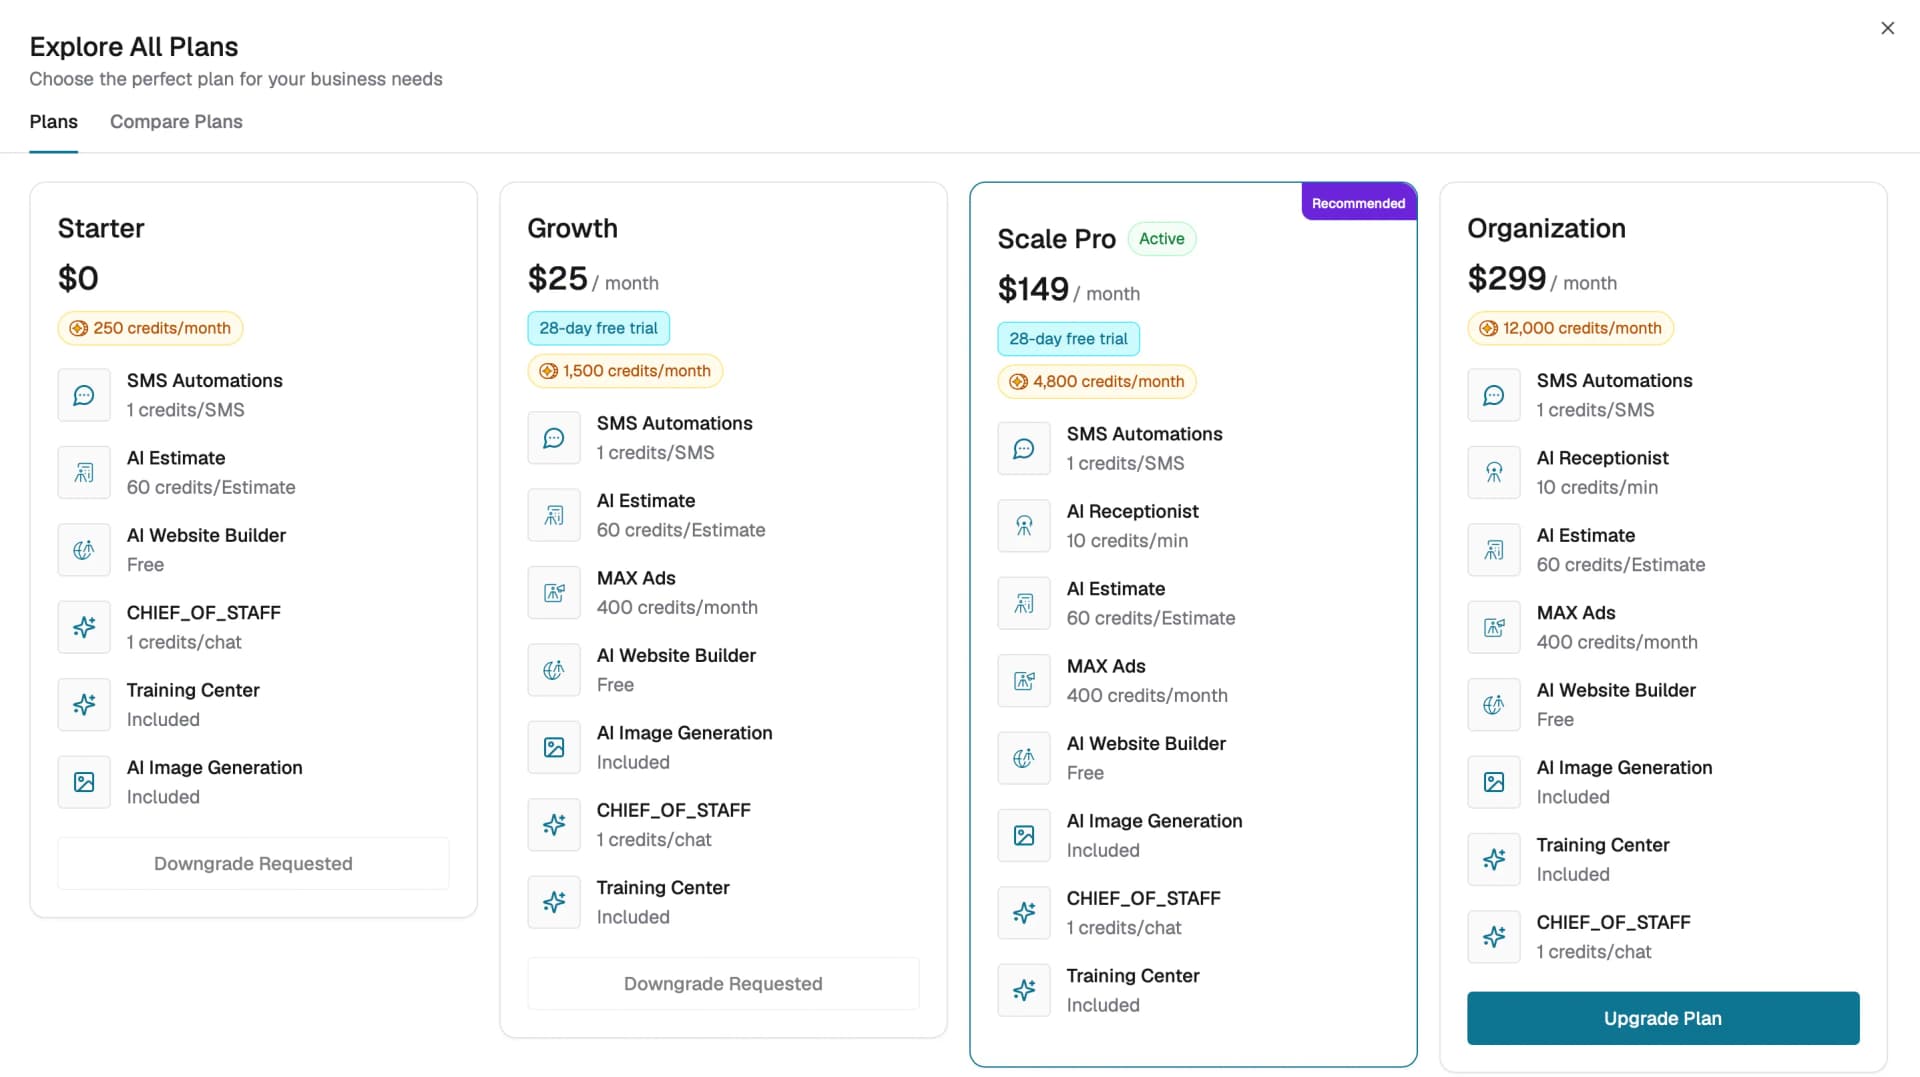Click the Starter plan SMS Automations chat icon

pos(84,395)
